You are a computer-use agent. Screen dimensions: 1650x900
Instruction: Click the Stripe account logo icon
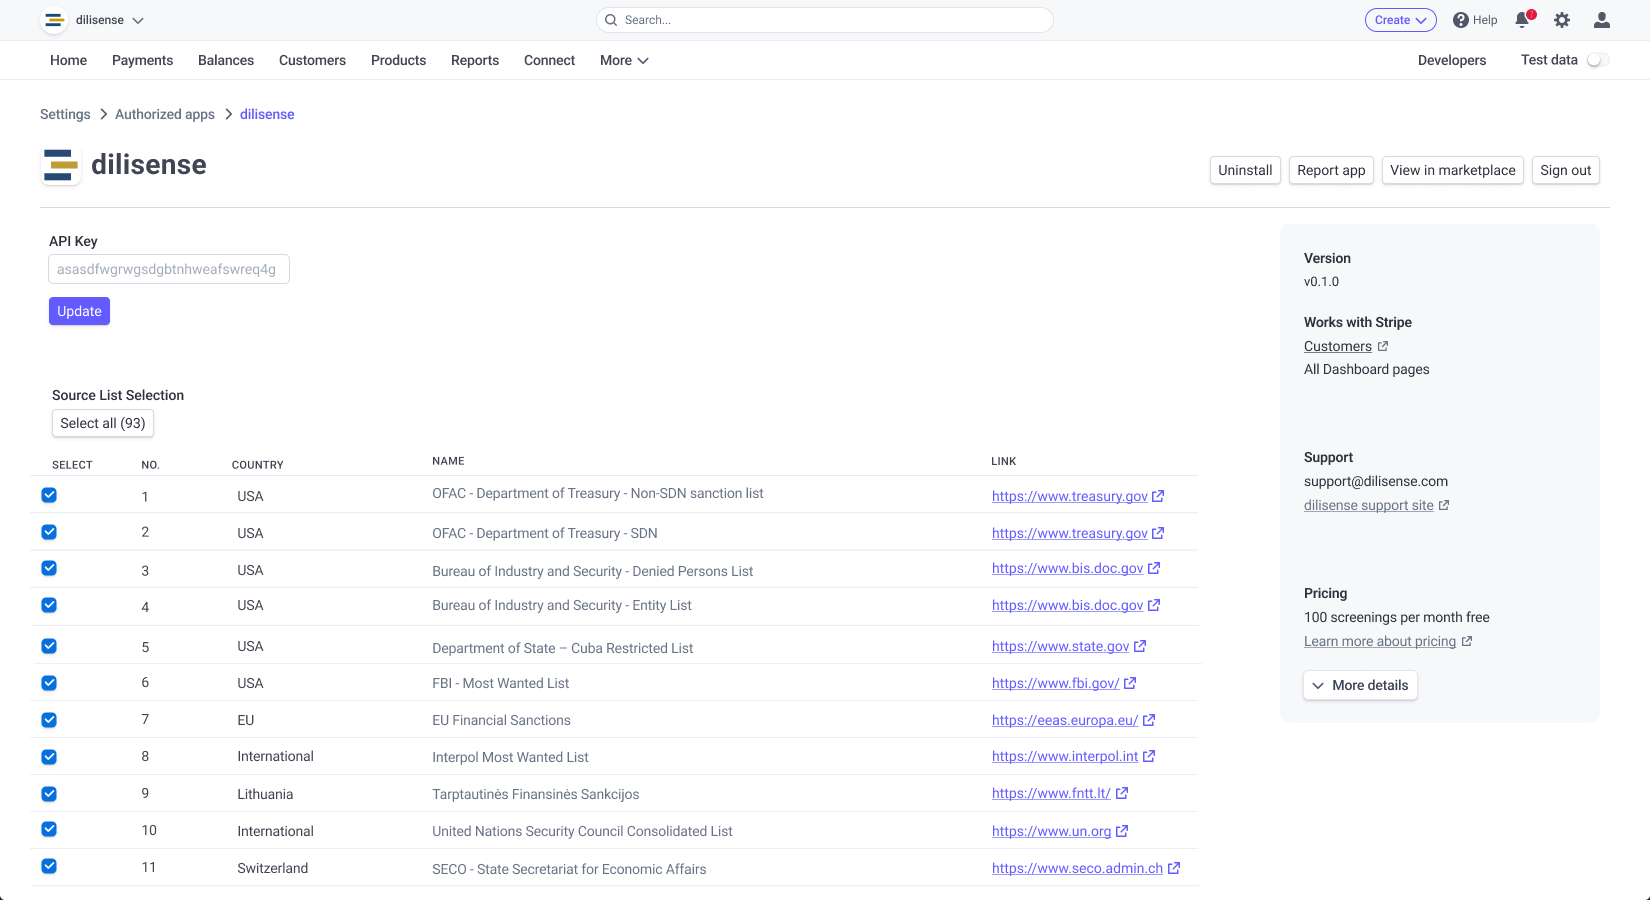(54, 20)
